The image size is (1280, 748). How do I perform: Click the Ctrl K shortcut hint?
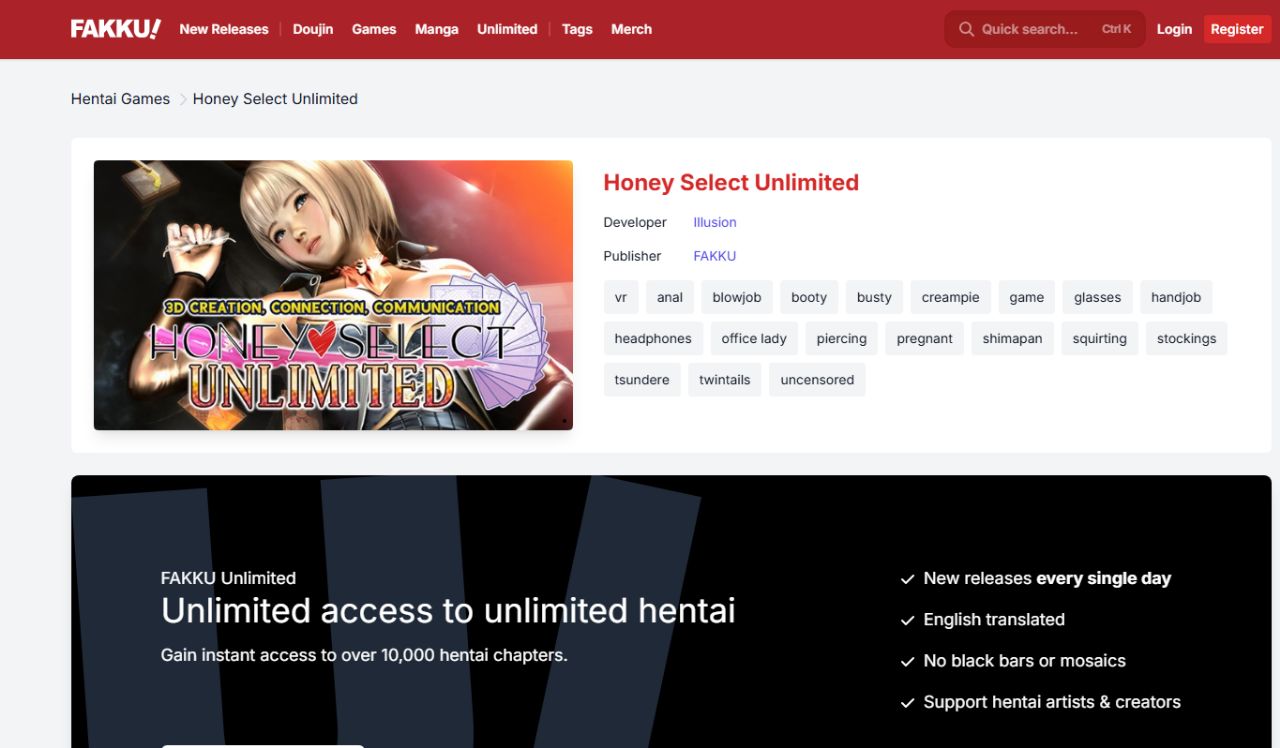click(1117, 29)
